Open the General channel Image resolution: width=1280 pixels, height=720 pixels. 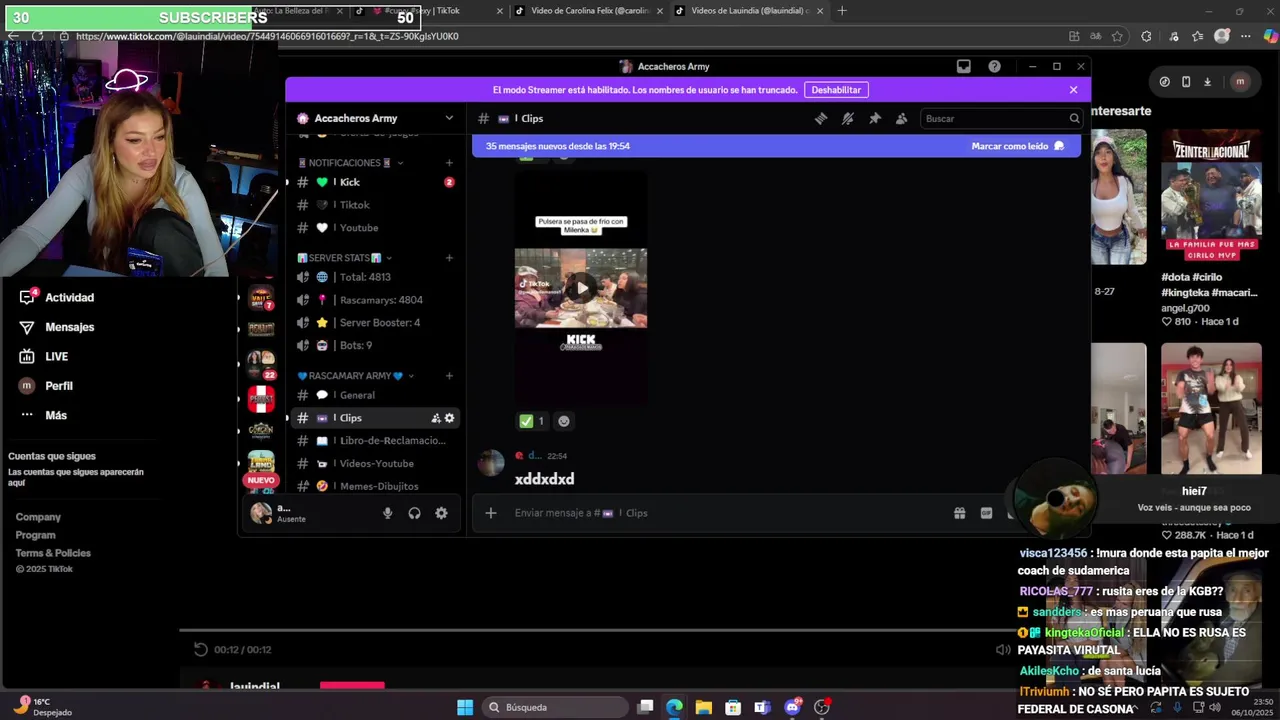pos(376,395)
